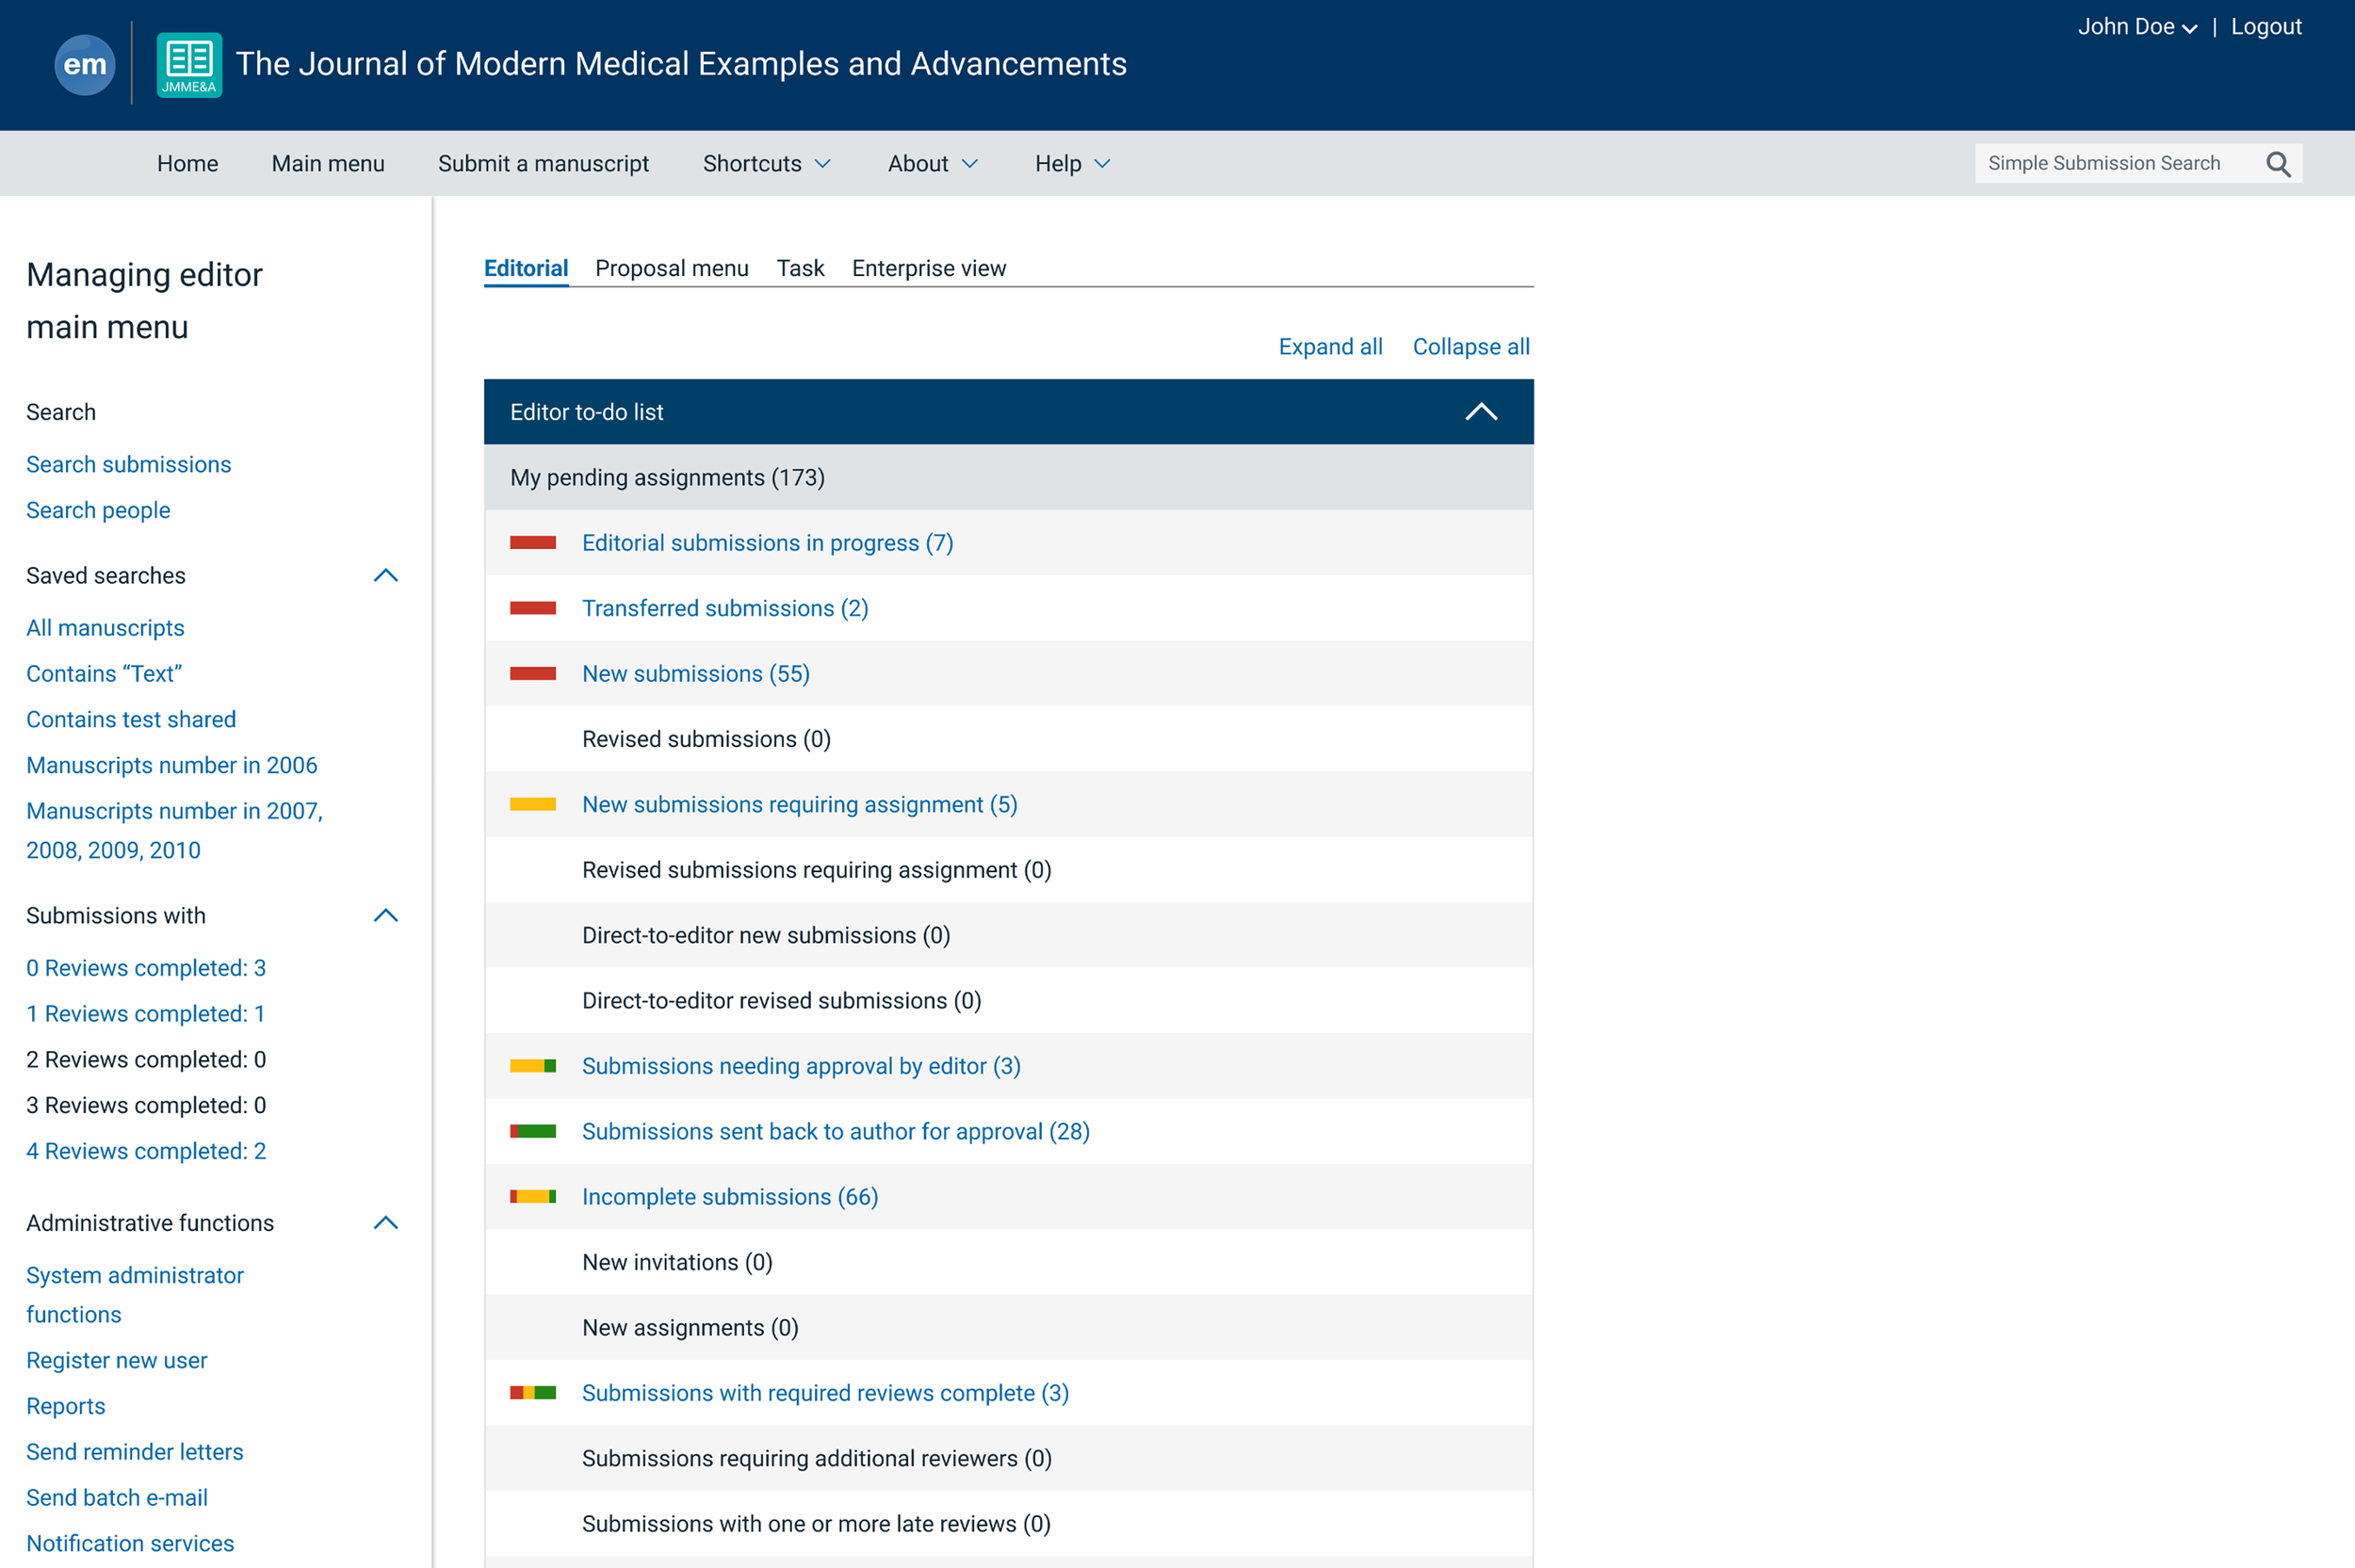Collapse the Editor to-do list panel

1480,412
